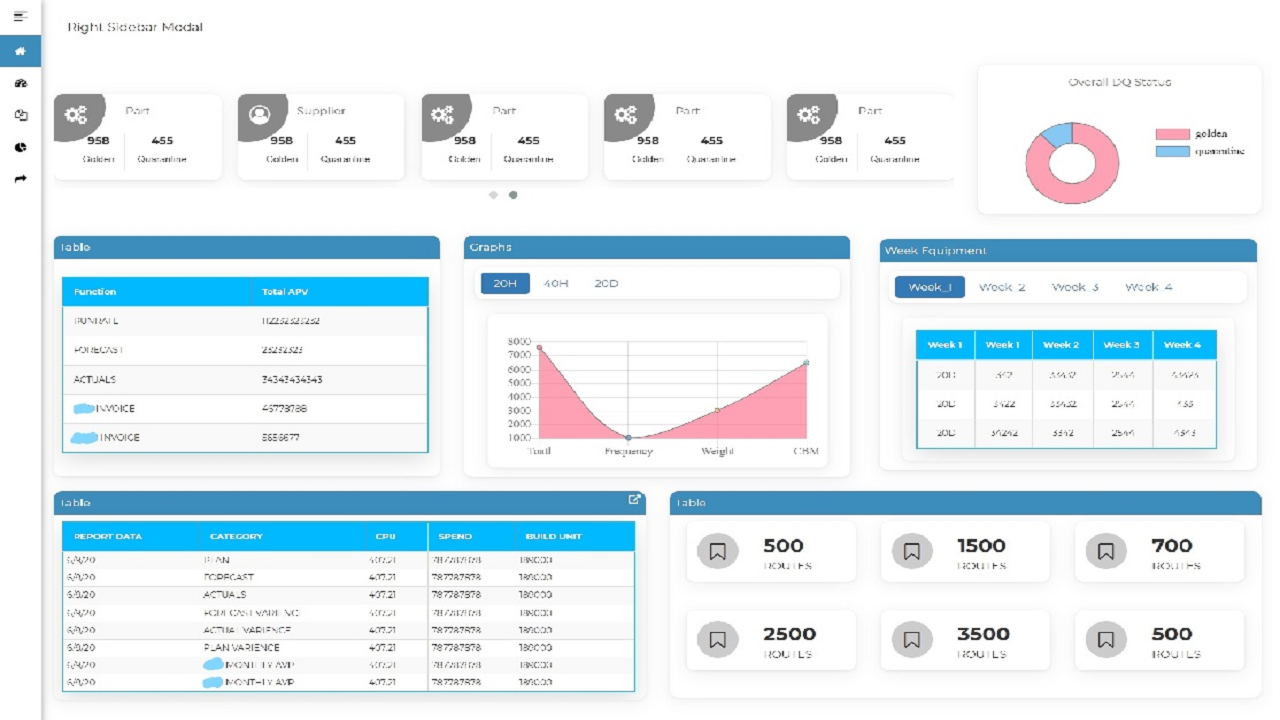Click the user avatar icon on the Supplier card
Viewport: 1280px width, 720px height.
pyautogui.click(x=260, y=115)
